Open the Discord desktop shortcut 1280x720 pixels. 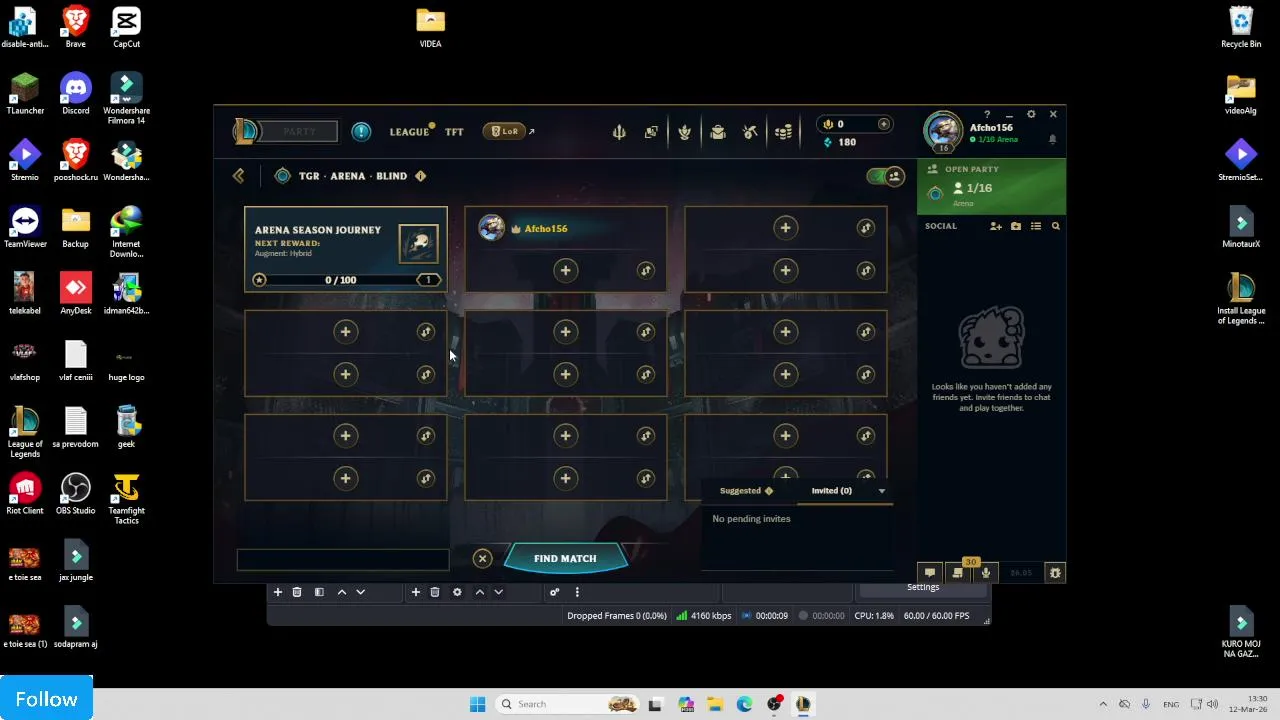pyautogui.click(x=76, y=95)
